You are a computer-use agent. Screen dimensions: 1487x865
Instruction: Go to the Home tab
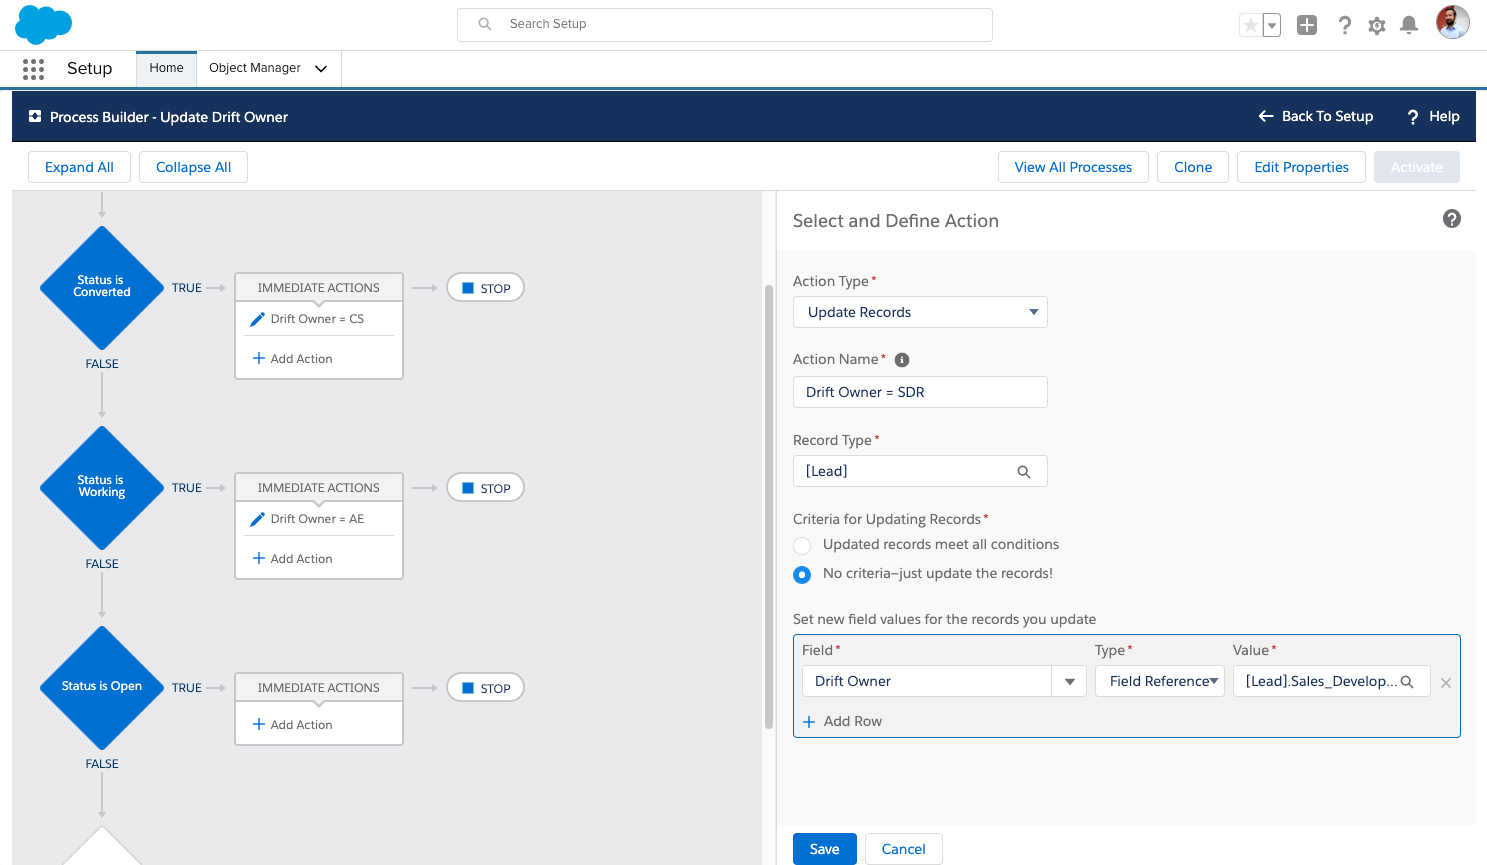pyautogui.click(x=166, y=68)
